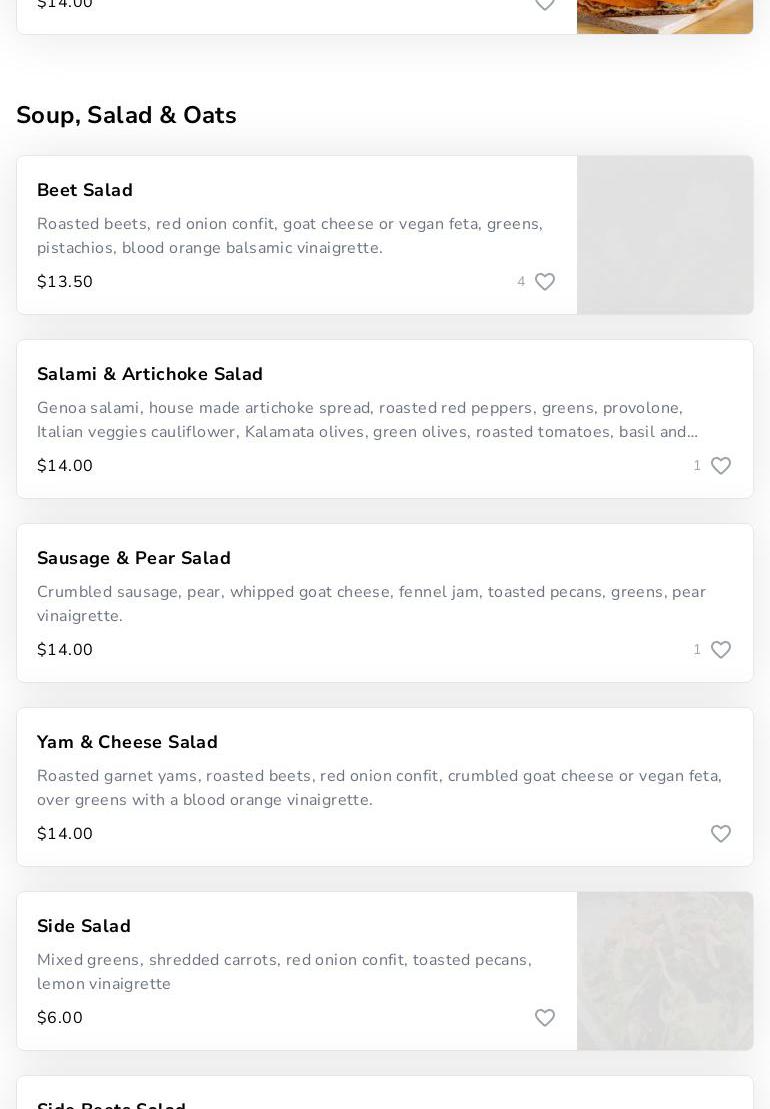The height and width of the screenshot is (1109, 770).
Task: Open the partially visible Side Beets Salad
Action: pyautogui.click(x=112, y=1102)
